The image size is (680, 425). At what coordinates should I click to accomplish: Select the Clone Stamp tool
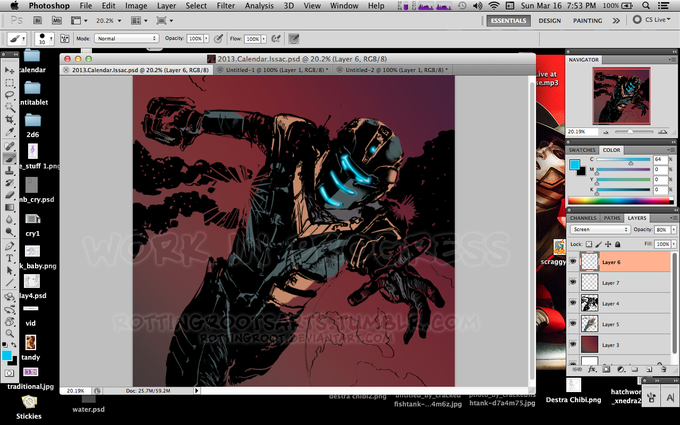(x=10, y=171)
